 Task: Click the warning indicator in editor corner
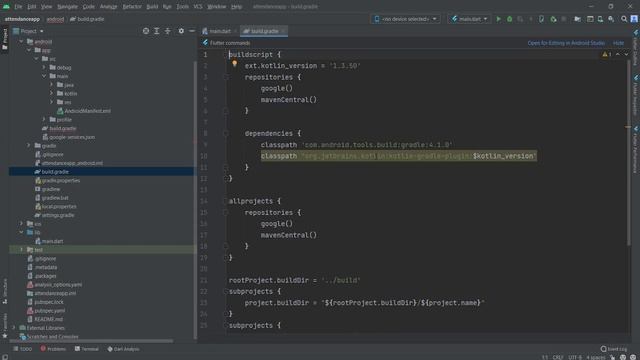(607, 54)
